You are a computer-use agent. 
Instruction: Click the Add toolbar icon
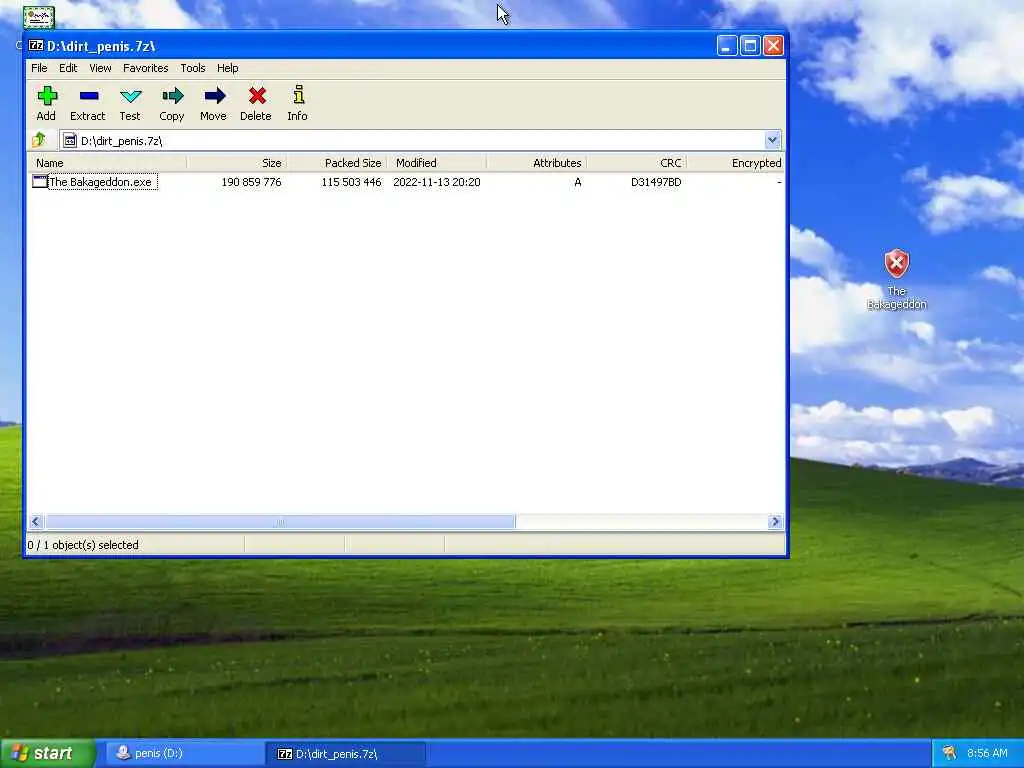[x=46, y=97]
